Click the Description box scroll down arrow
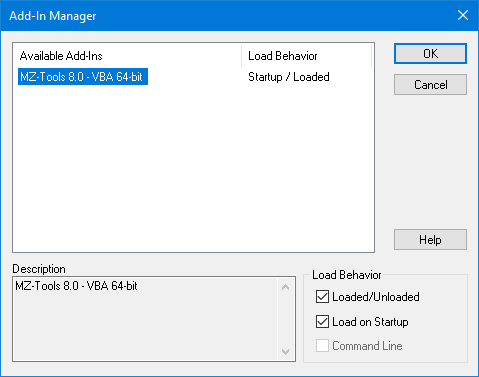Viewport: 479px width, 377px height. tap(285, 351)
